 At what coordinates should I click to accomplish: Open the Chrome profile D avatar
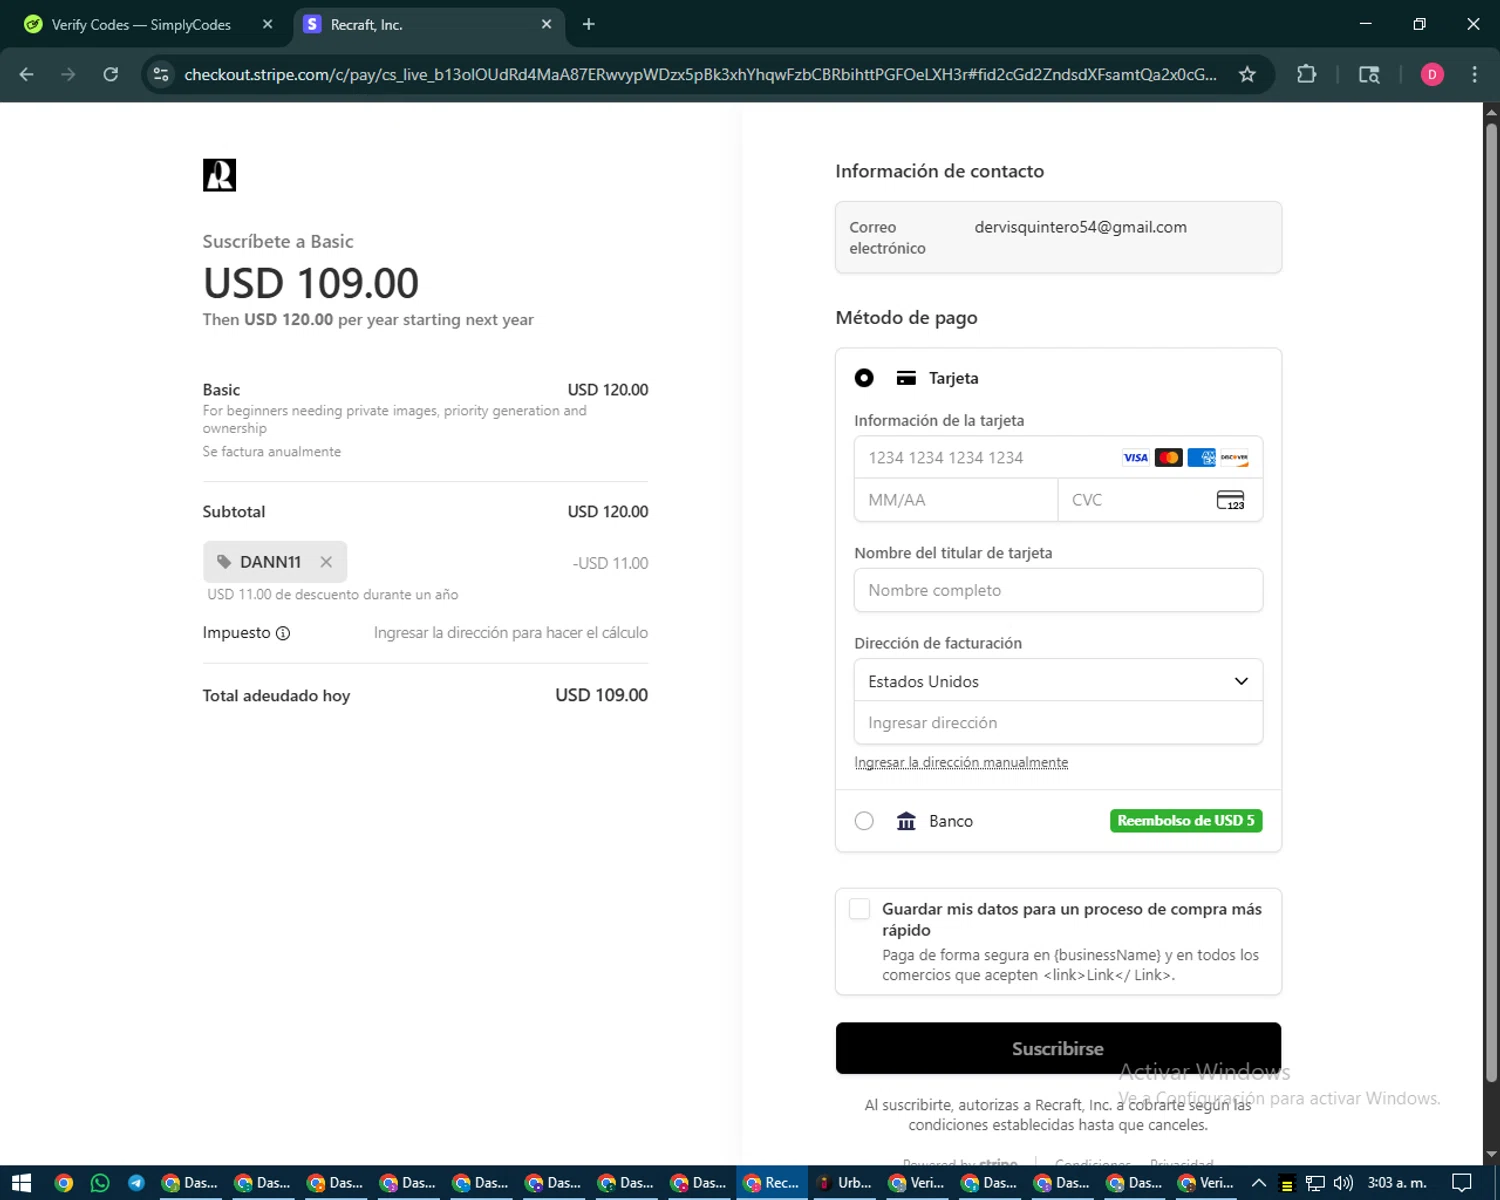(1432, 74)
